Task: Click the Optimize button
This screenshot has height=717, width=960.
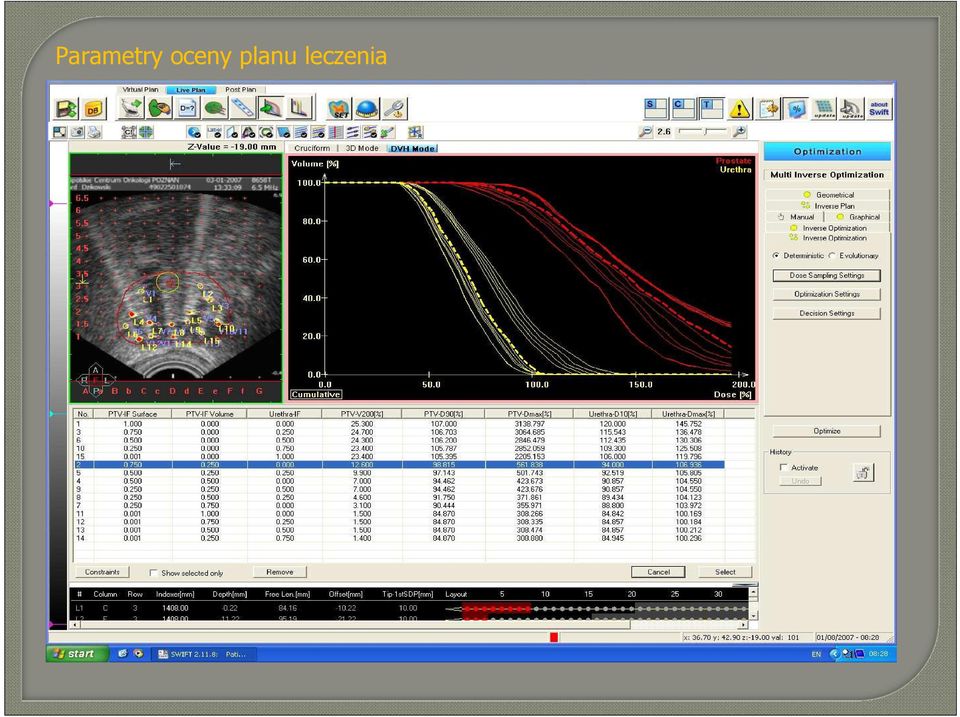Action: click(x=827, y=431)
